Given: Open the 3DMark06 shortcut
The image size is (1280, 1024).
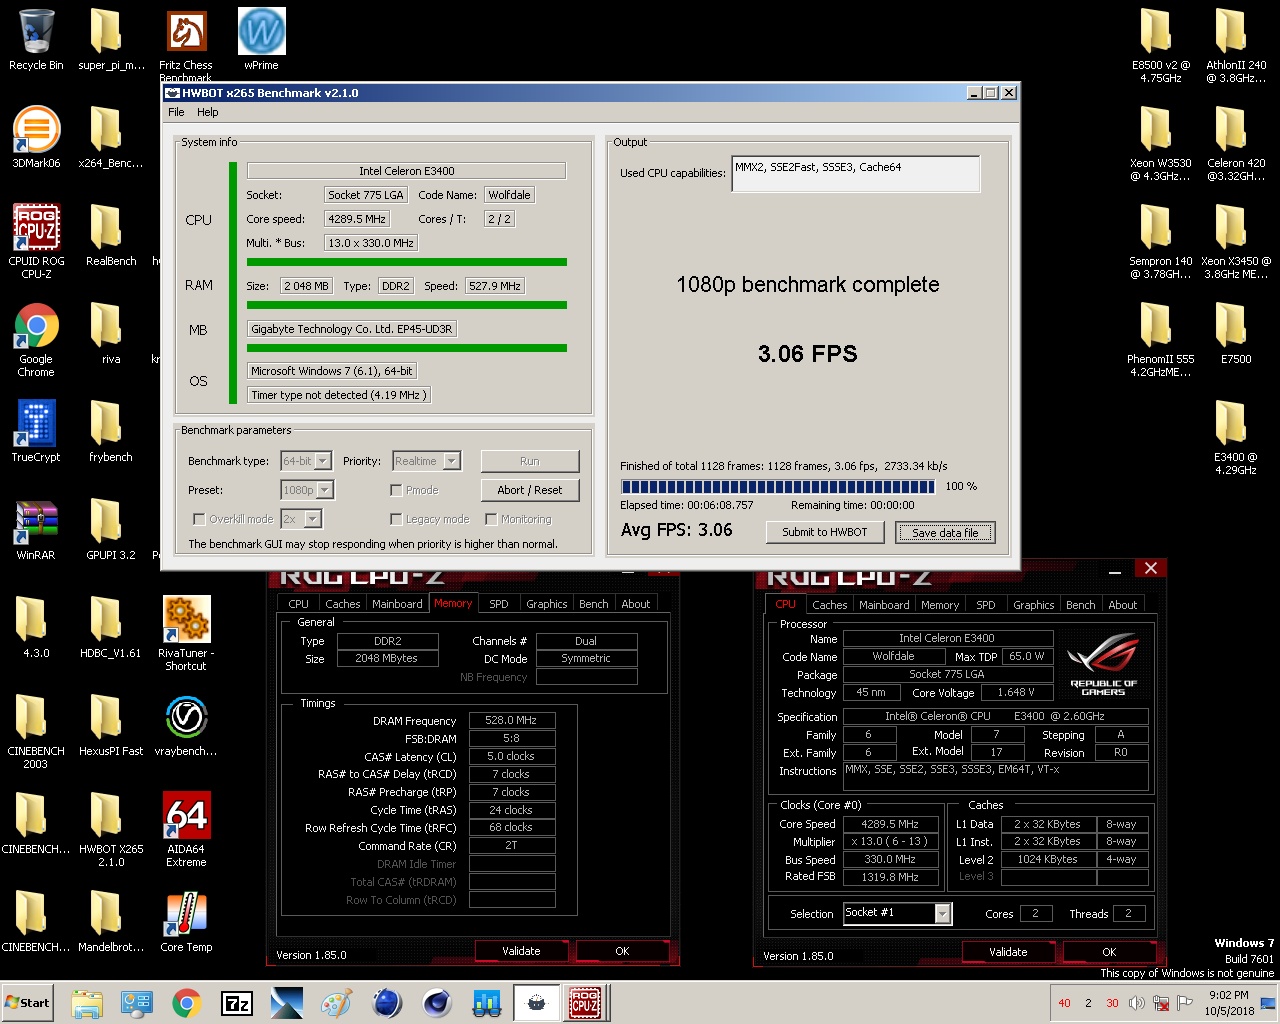Looking at the screenshot, I should click(36, 137).
